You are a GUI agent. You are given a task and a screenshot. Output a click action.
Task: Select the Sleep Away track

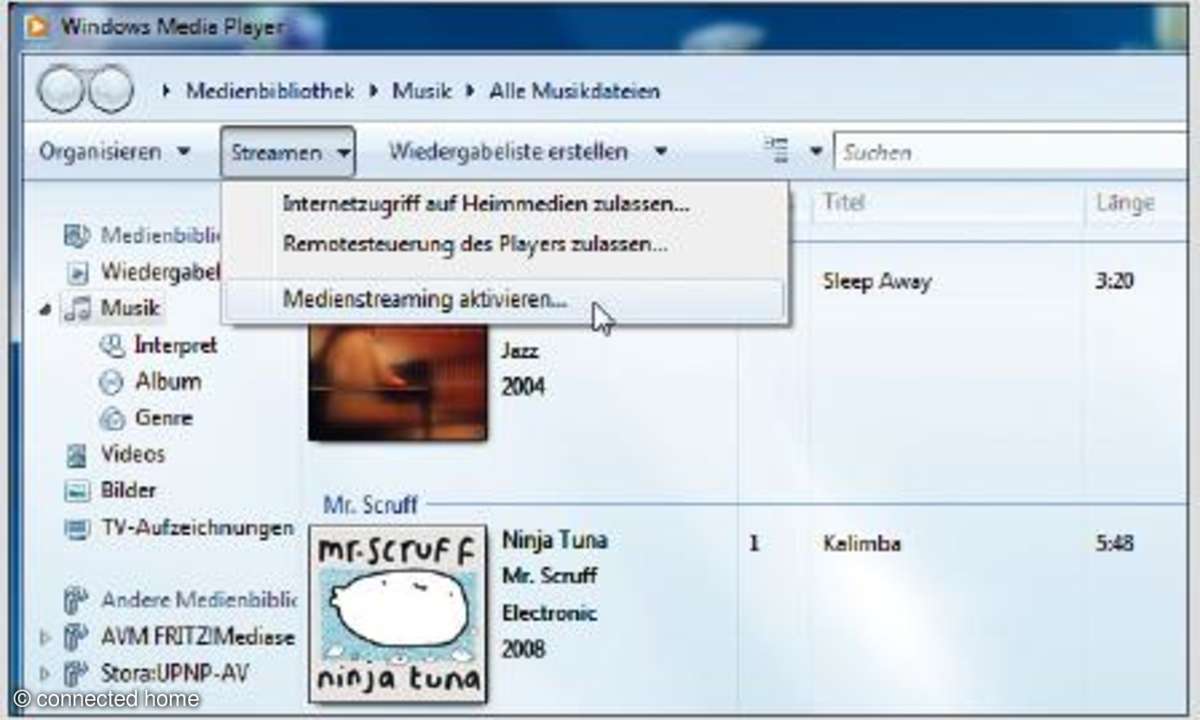click(x=876, y=282)
